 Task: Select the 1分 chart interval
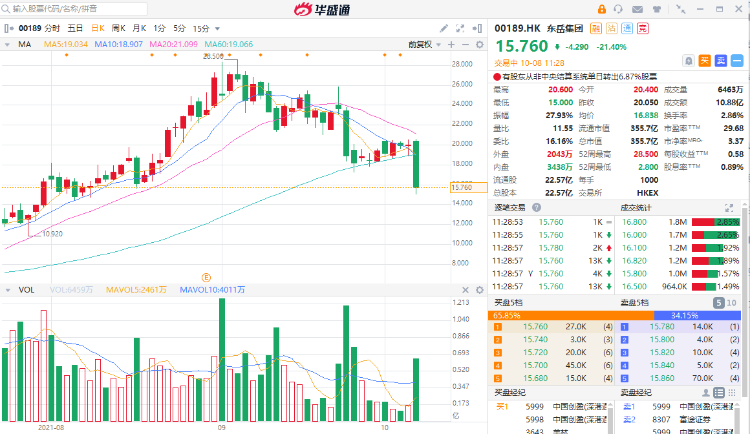click(159, 28)
